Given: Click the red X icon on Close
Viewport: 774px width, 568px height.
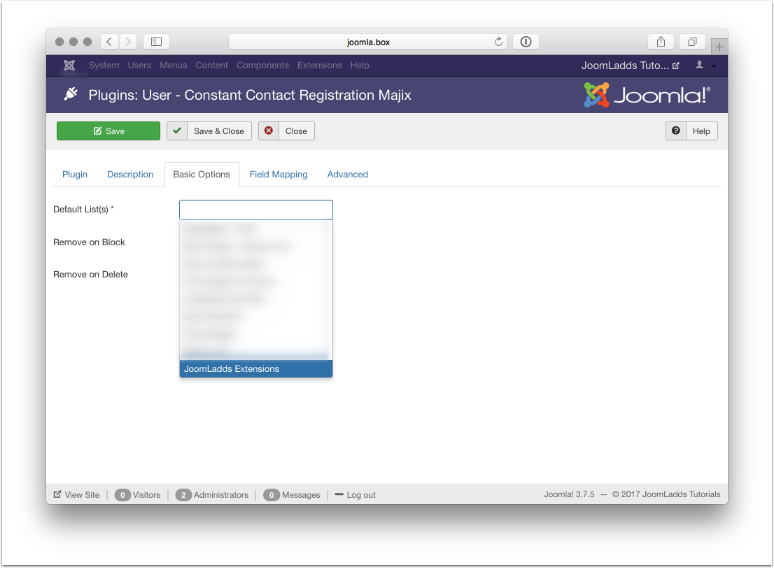Looking at the screenshot, I should point(269,131).
